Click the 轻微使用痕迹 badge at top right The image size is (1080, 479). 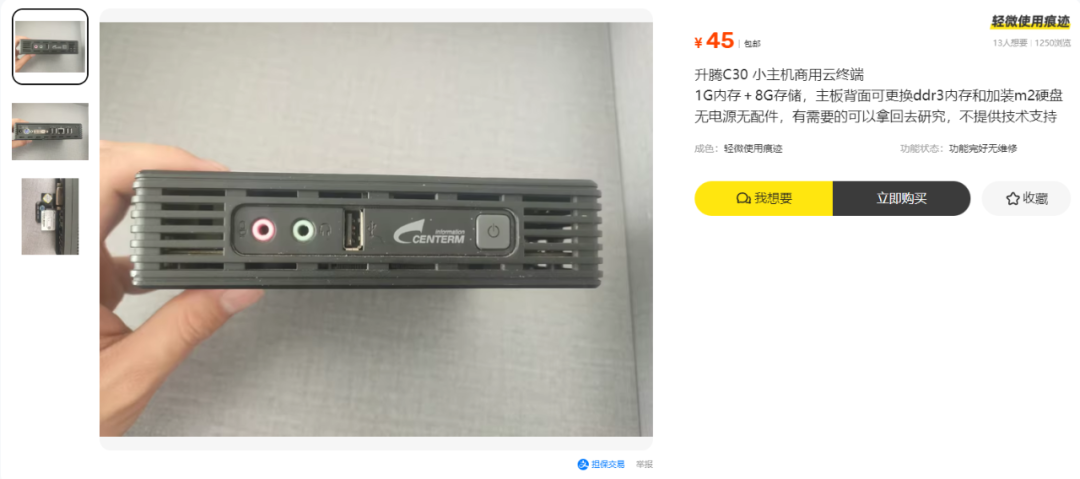1030,22
